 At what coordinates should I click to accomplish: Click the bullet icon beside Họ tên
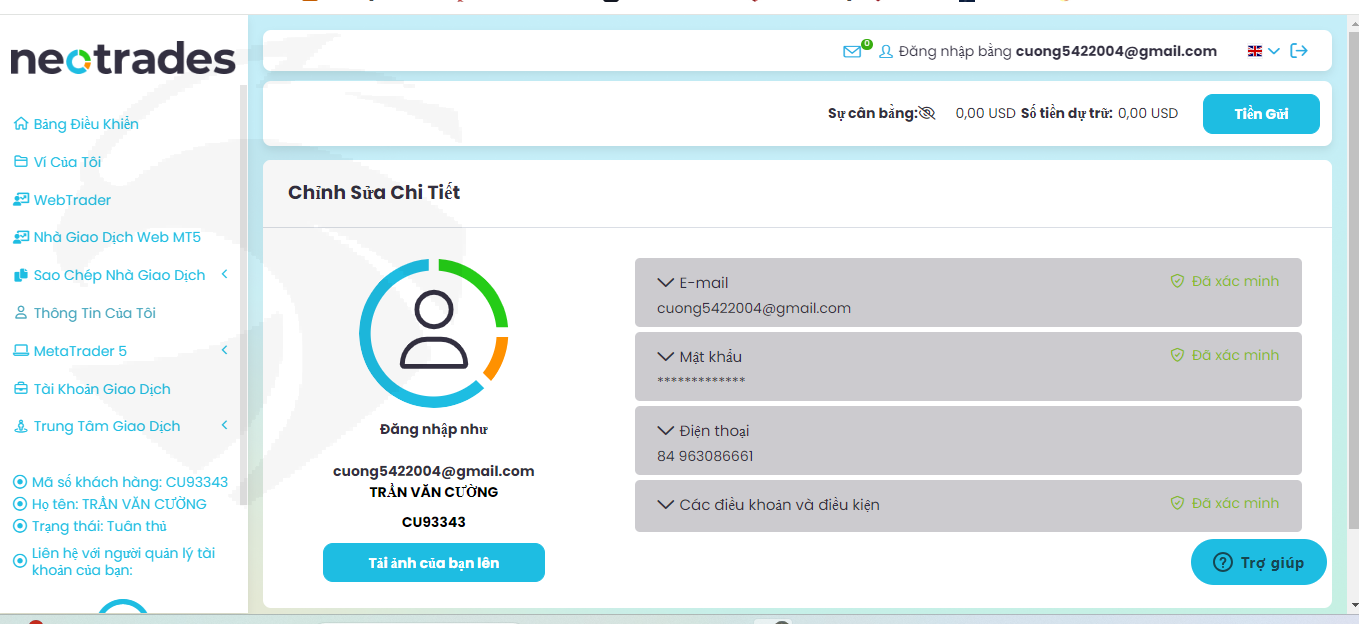[20, 504]
